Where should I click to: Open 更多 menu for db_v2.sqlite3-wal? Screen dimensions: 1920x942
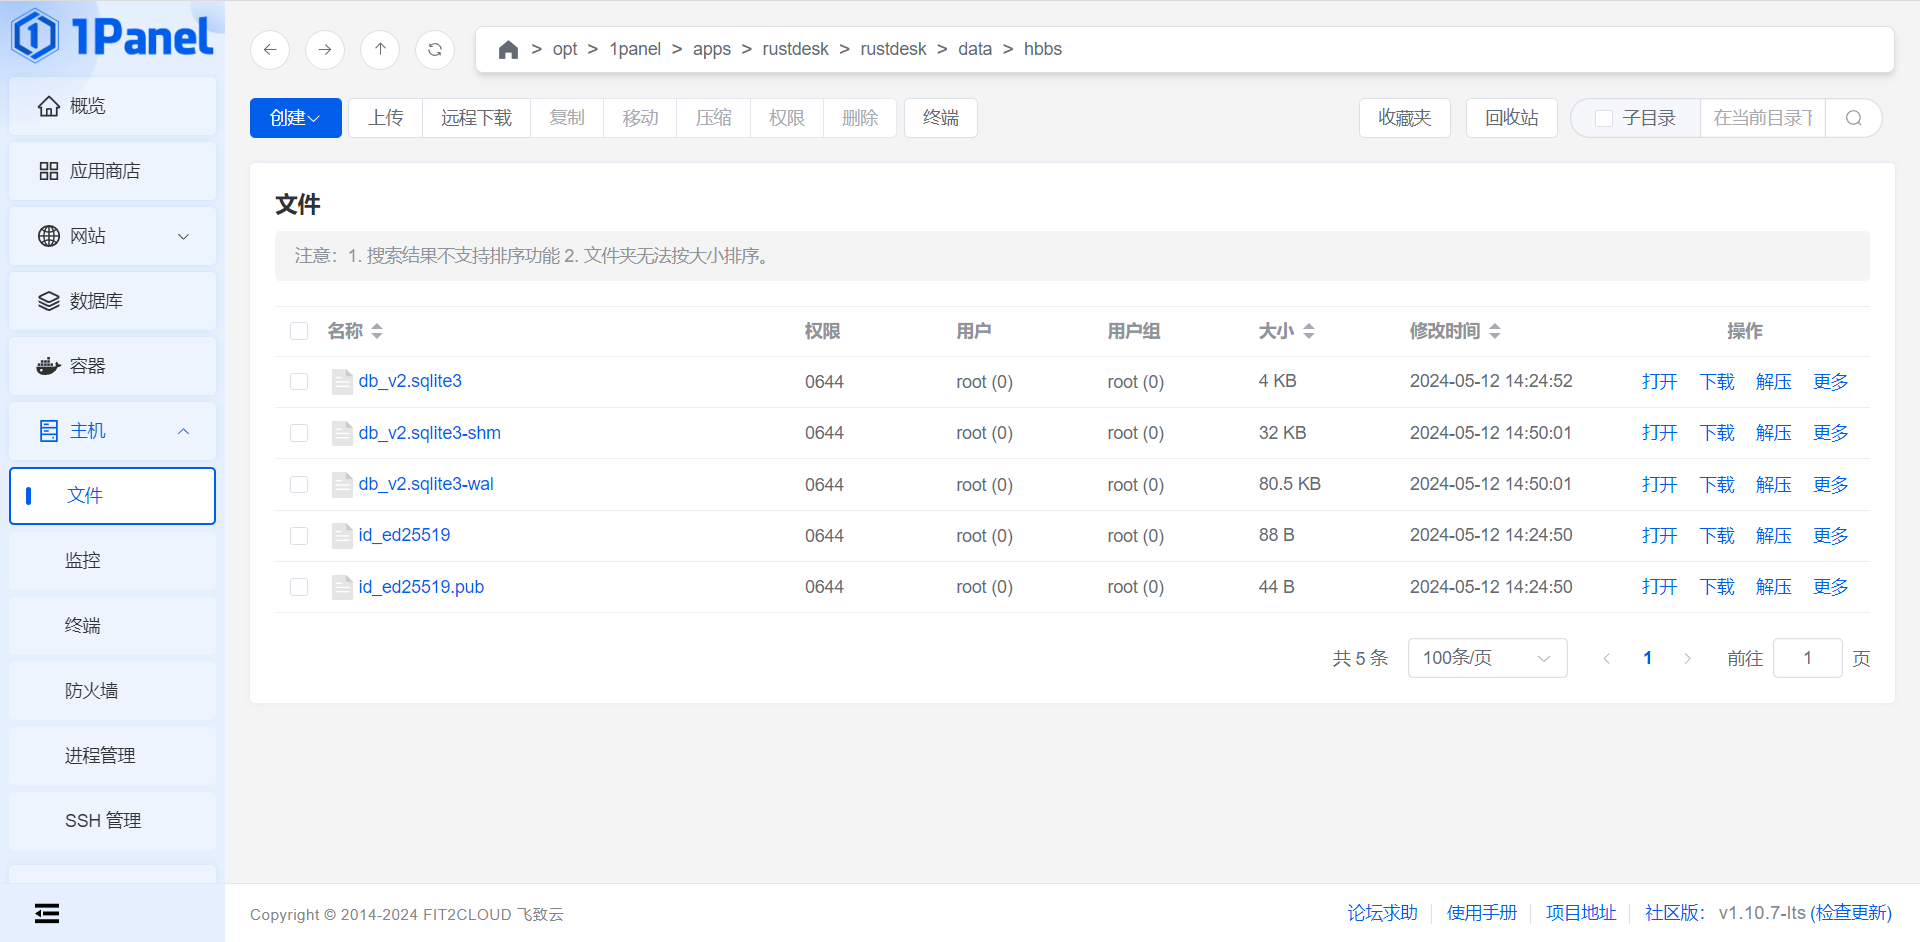[x=1831, y=485]
